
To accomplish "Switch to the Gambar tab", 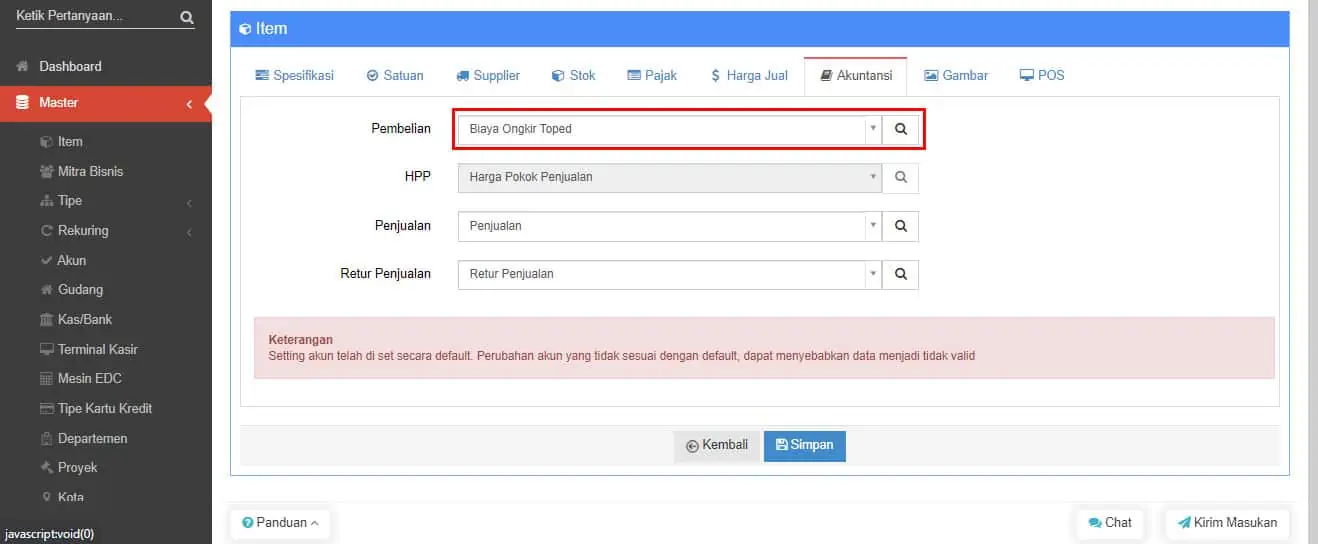I will tap(956, 75).
